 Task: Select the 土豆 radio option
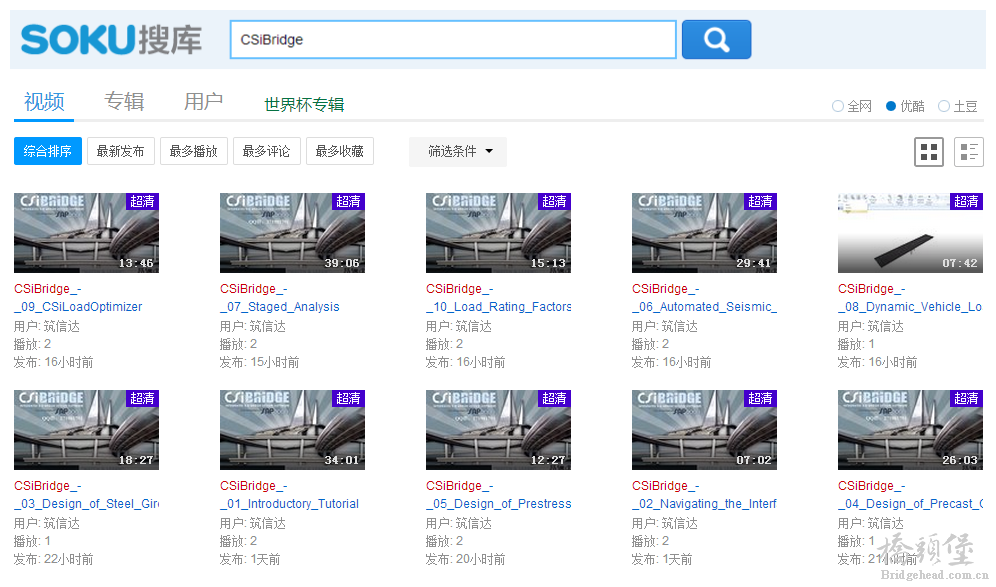(x=958, y=106)
